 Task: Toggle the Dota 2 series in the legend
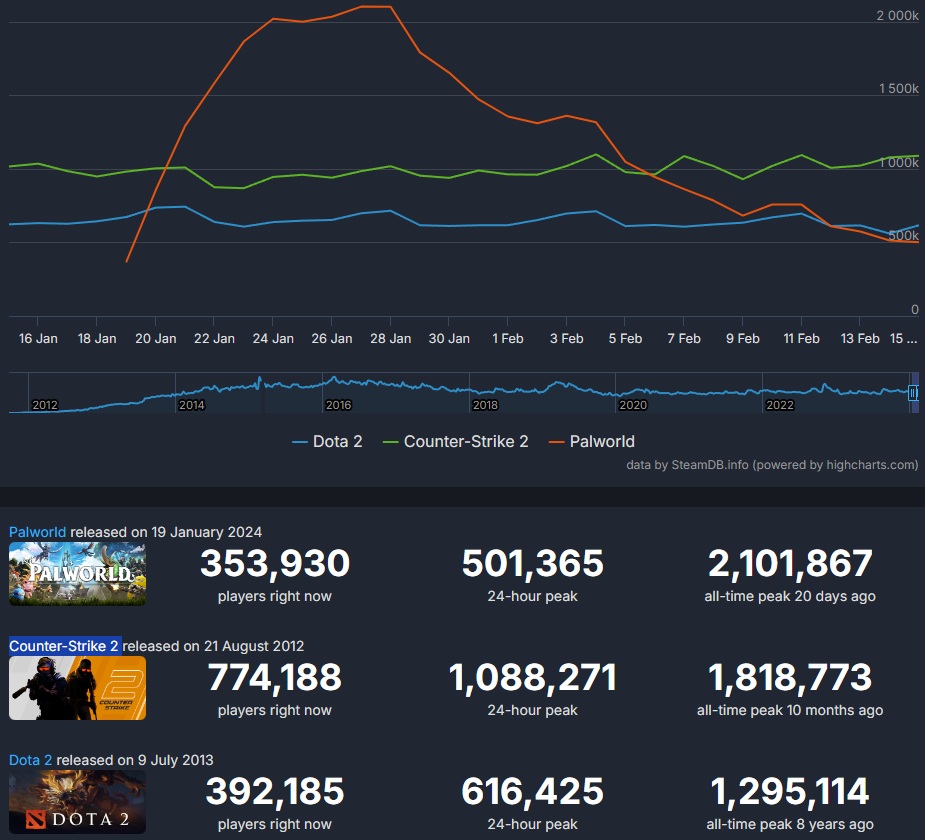coord(327,441)
